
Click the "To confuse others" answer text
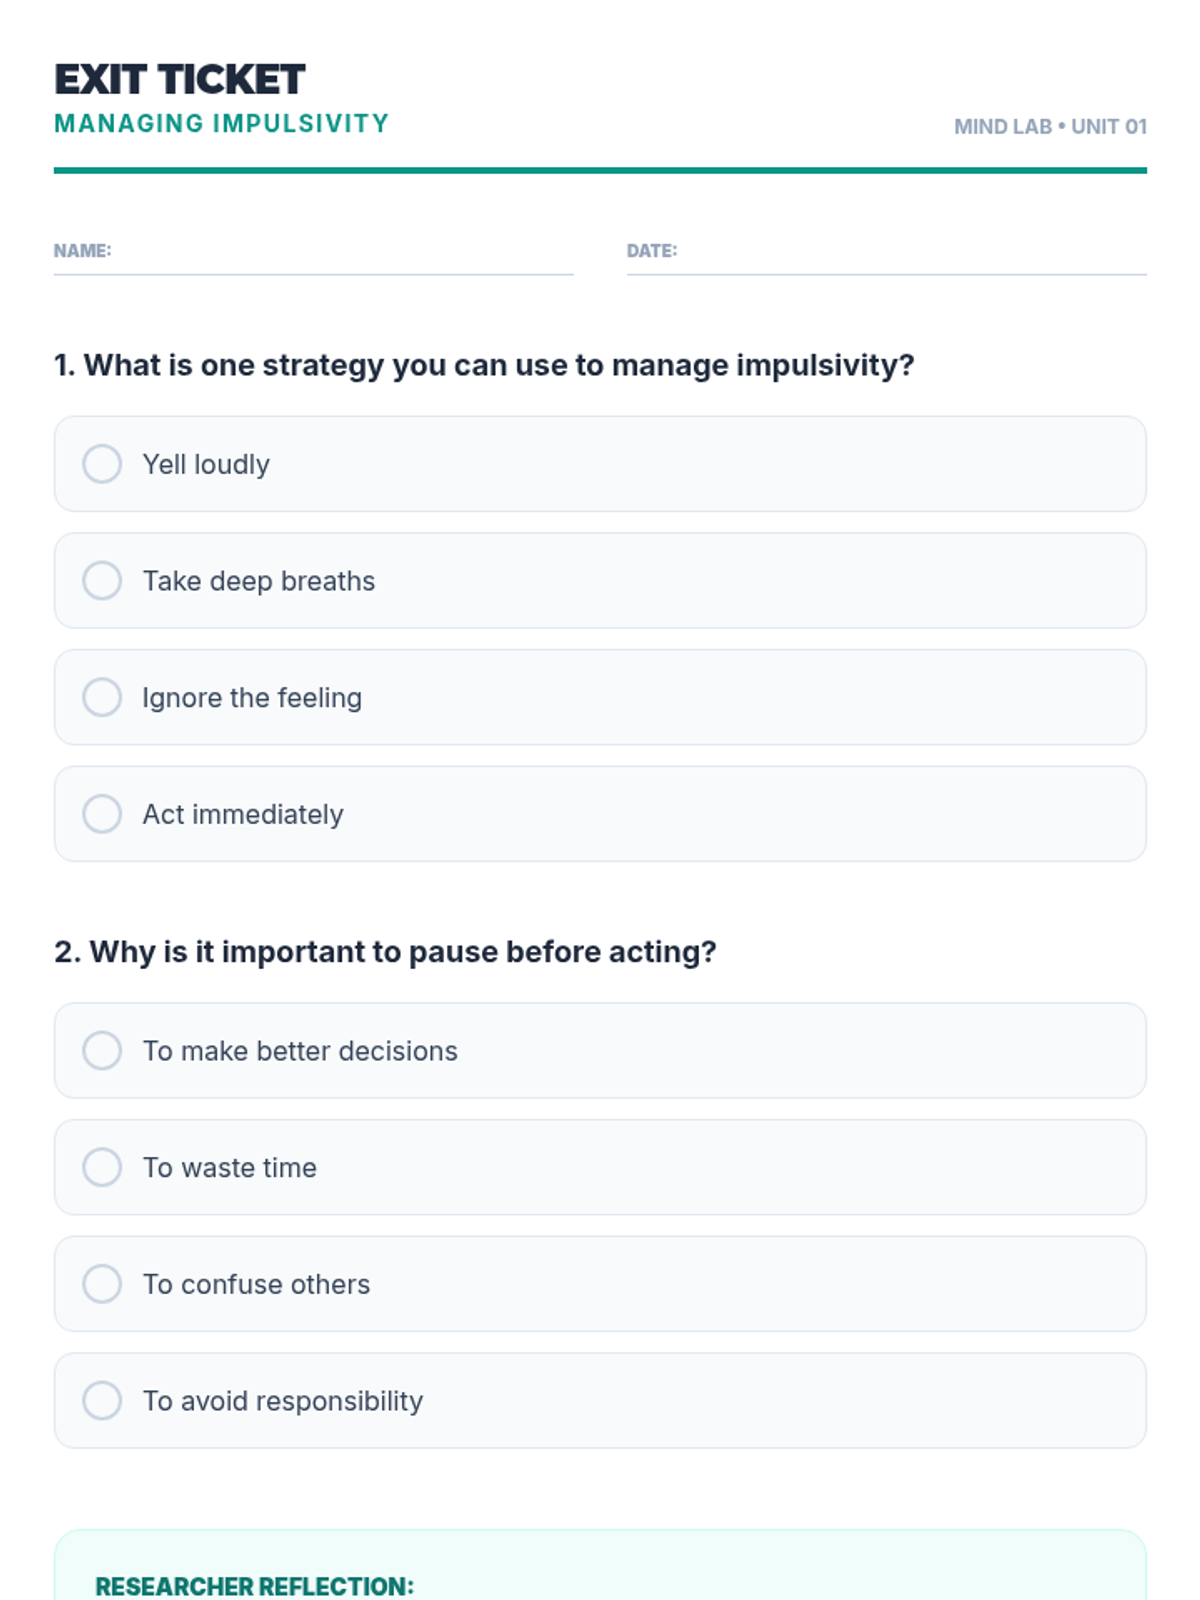[x=256, y=1285]
